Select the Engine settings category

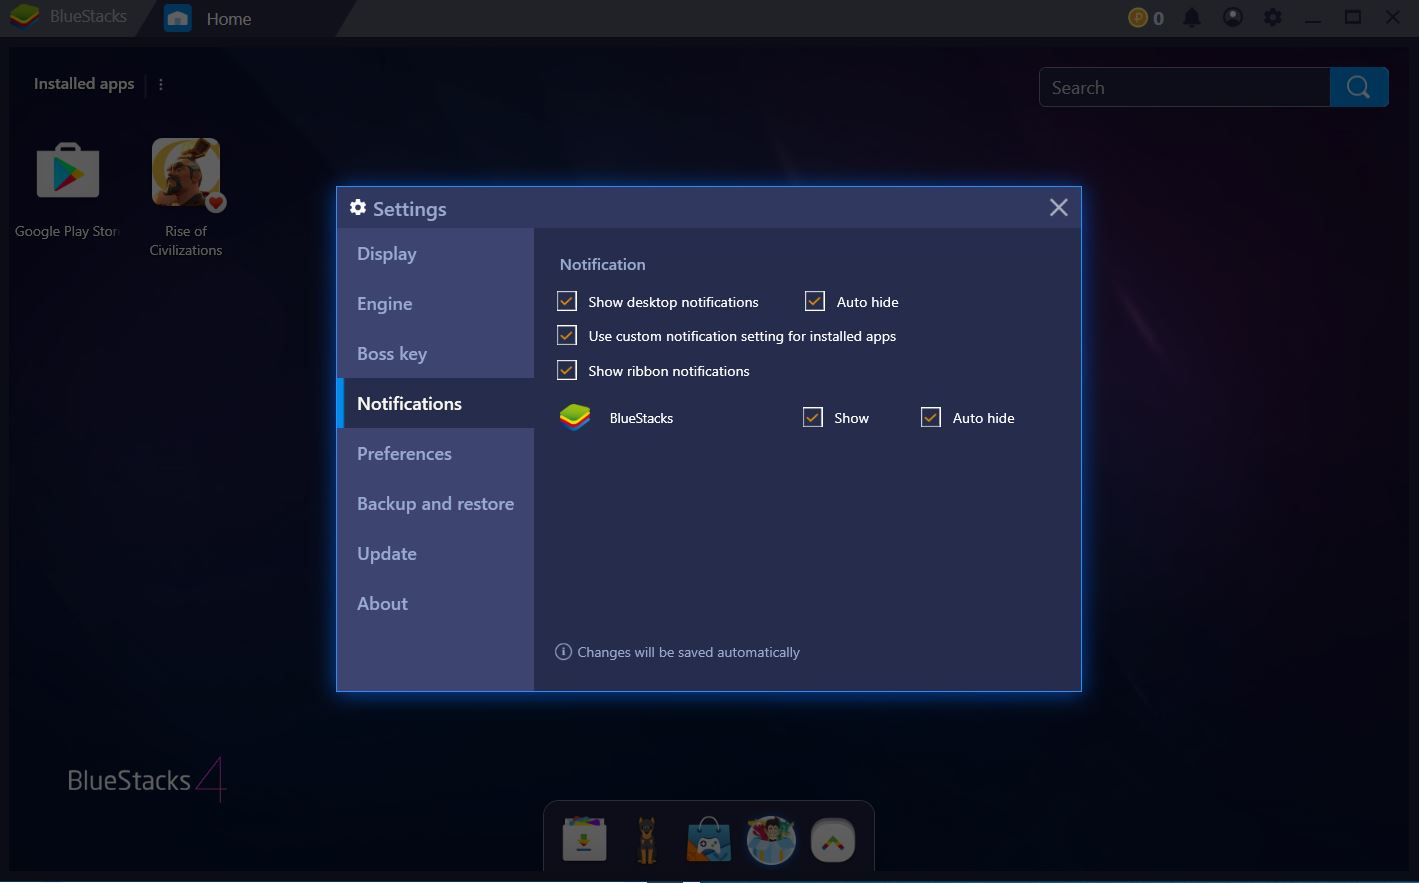(385, 303)
